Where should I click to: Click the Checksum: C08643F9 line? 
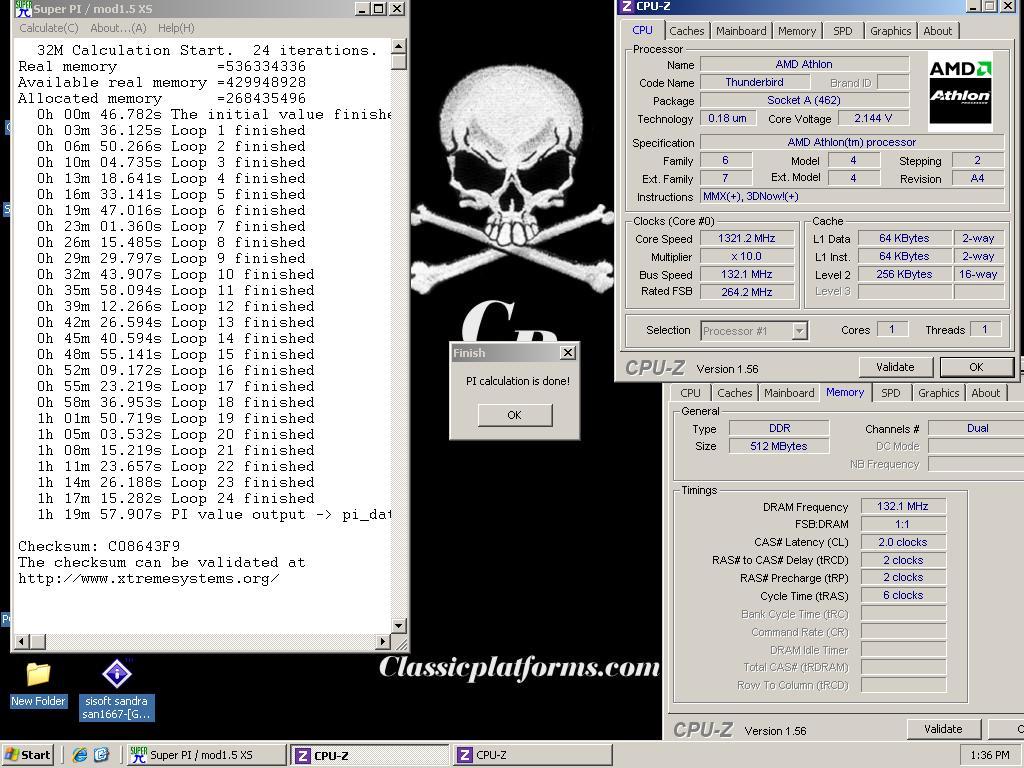pos(99,546)
